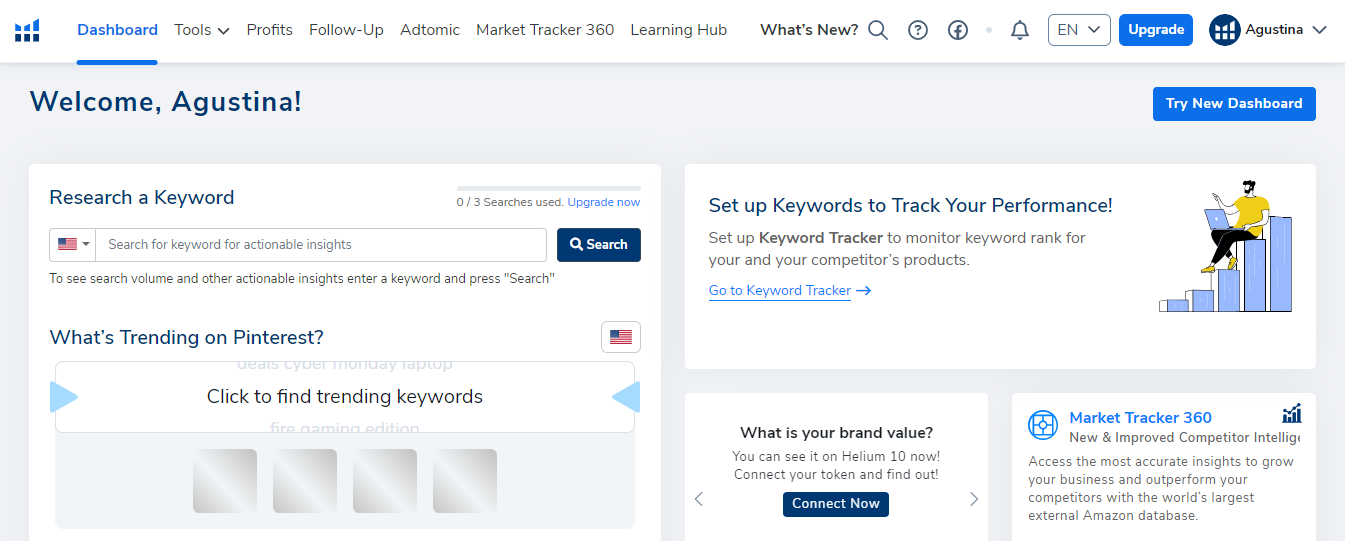Click What is your brand value? text
Screen dimensions: 1345x541
pyautogui.click(x=836, y=433)
